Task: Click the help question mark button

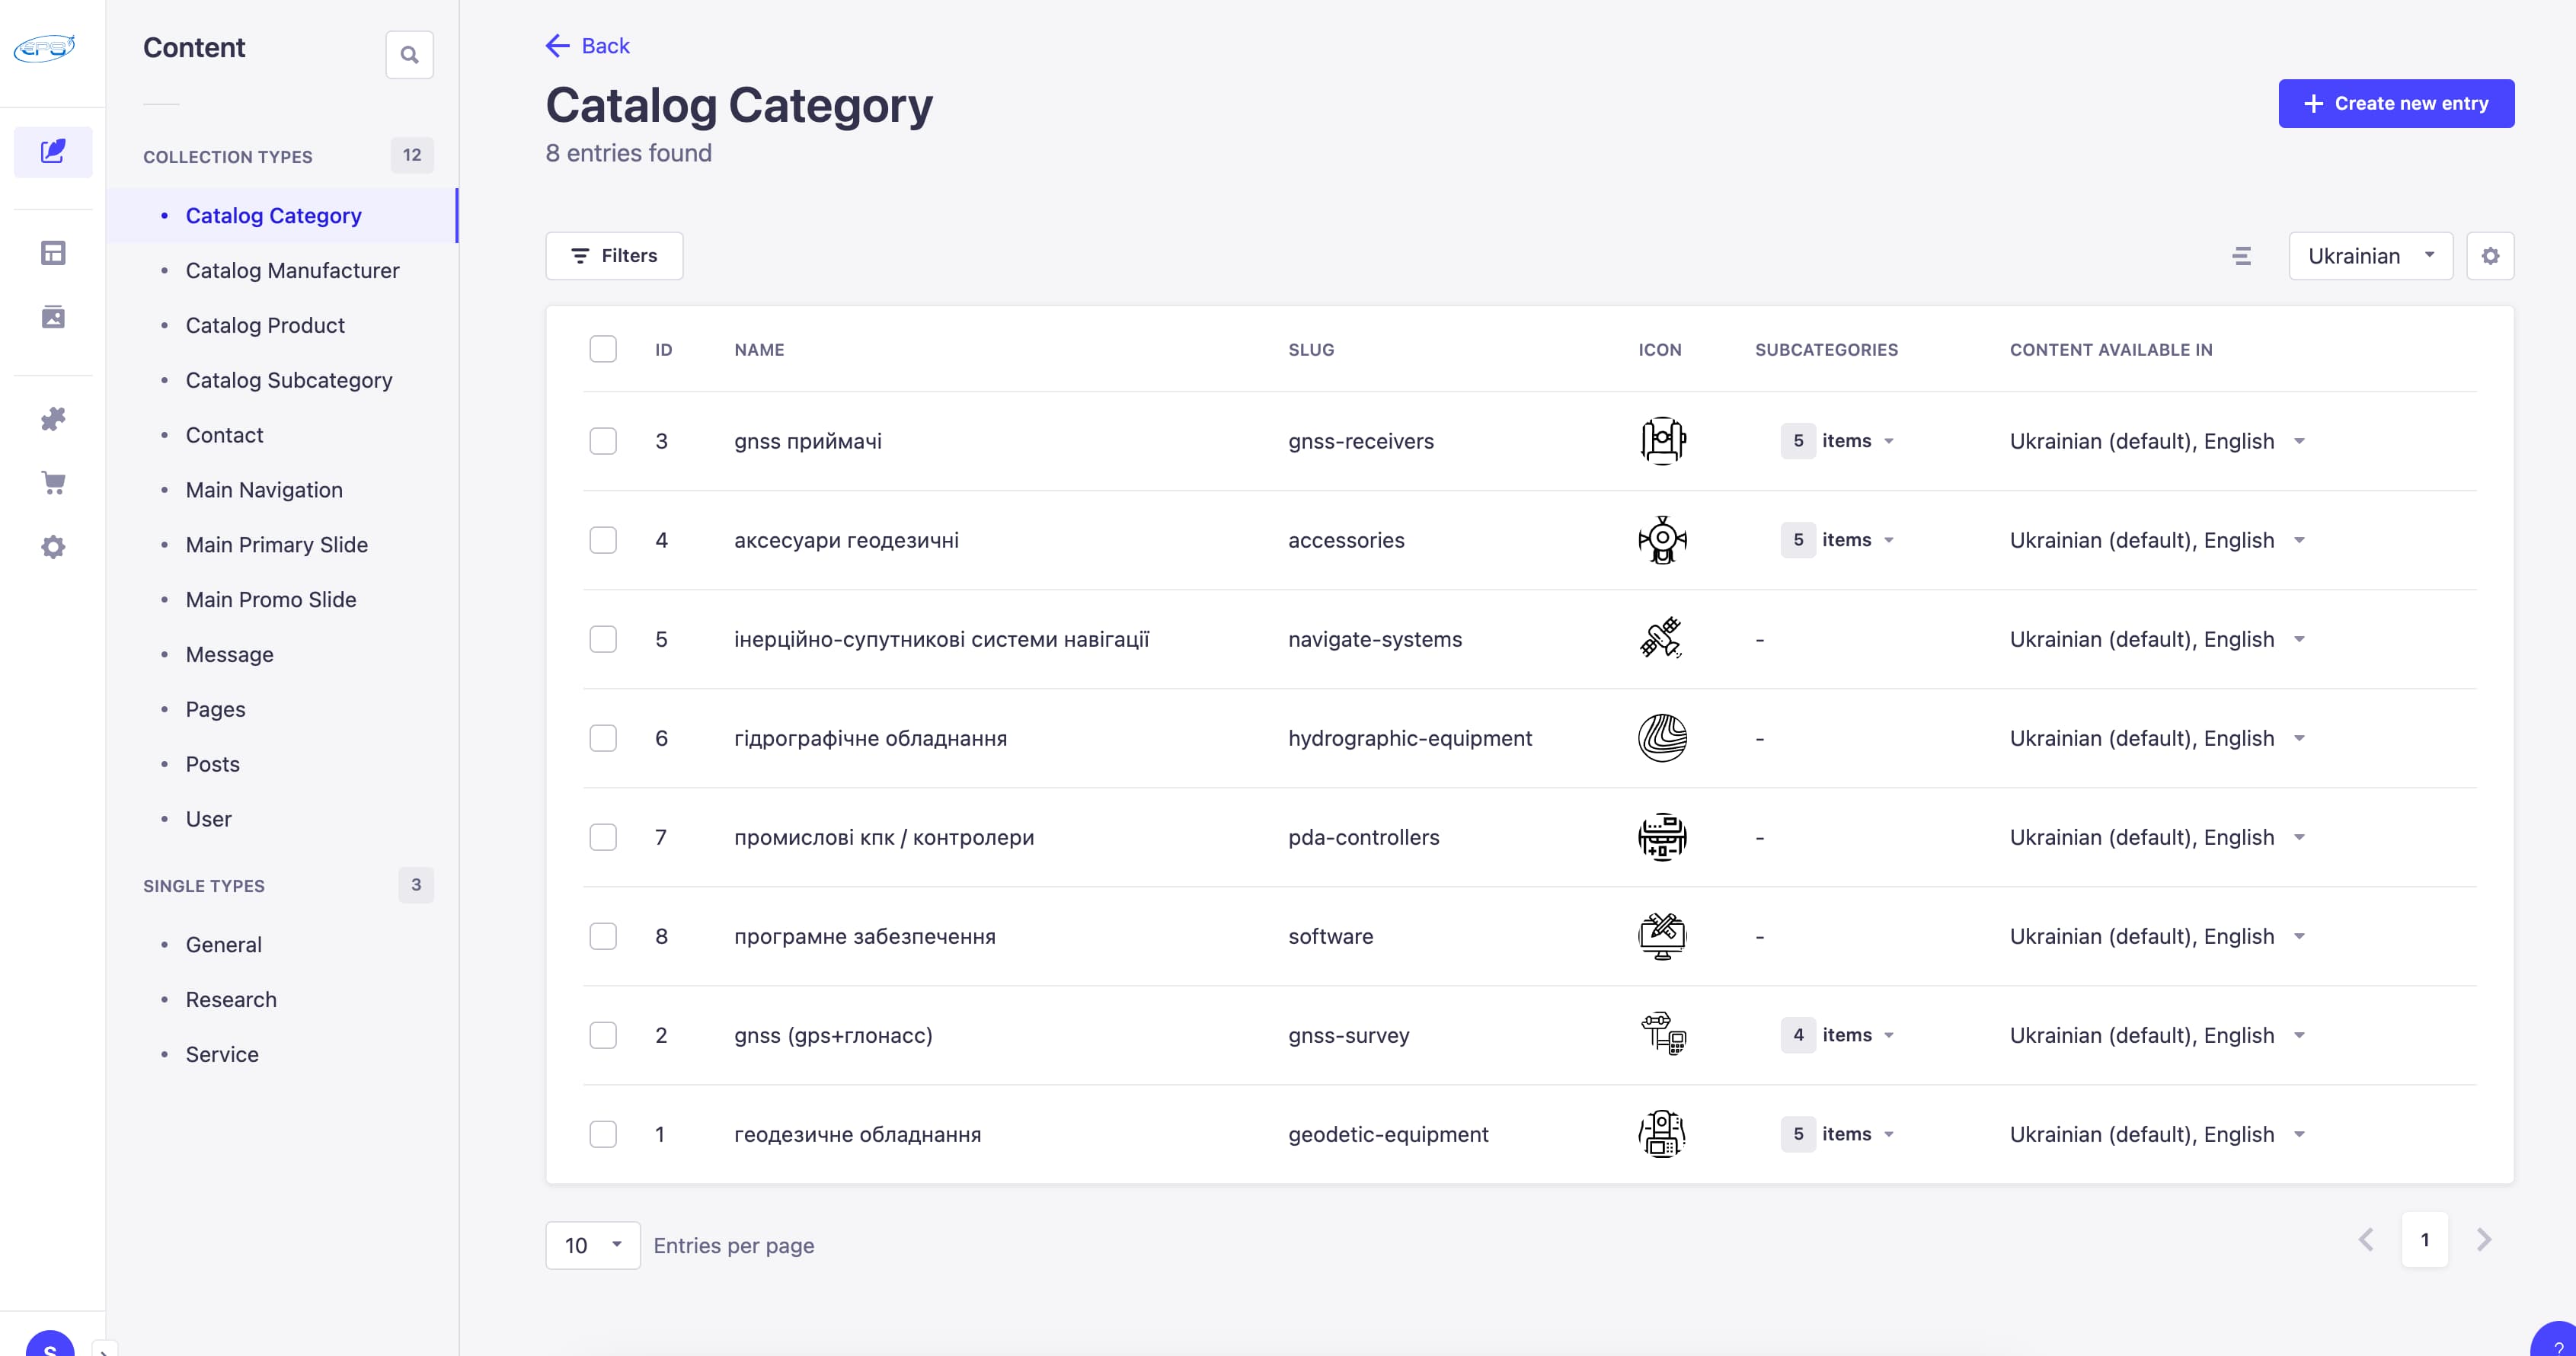Action: (x=2558, y=1344)
